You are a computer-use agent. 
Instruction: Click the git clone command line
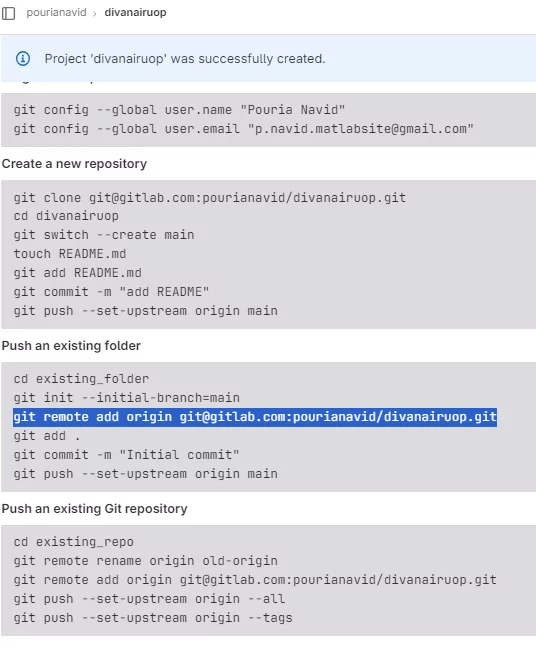[x=210, y=198]
